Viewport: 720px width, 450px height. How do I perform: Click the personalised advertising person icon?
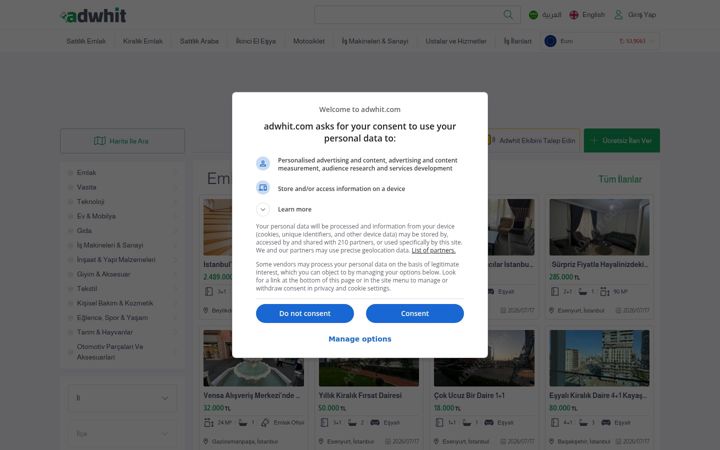pos(263,163)
